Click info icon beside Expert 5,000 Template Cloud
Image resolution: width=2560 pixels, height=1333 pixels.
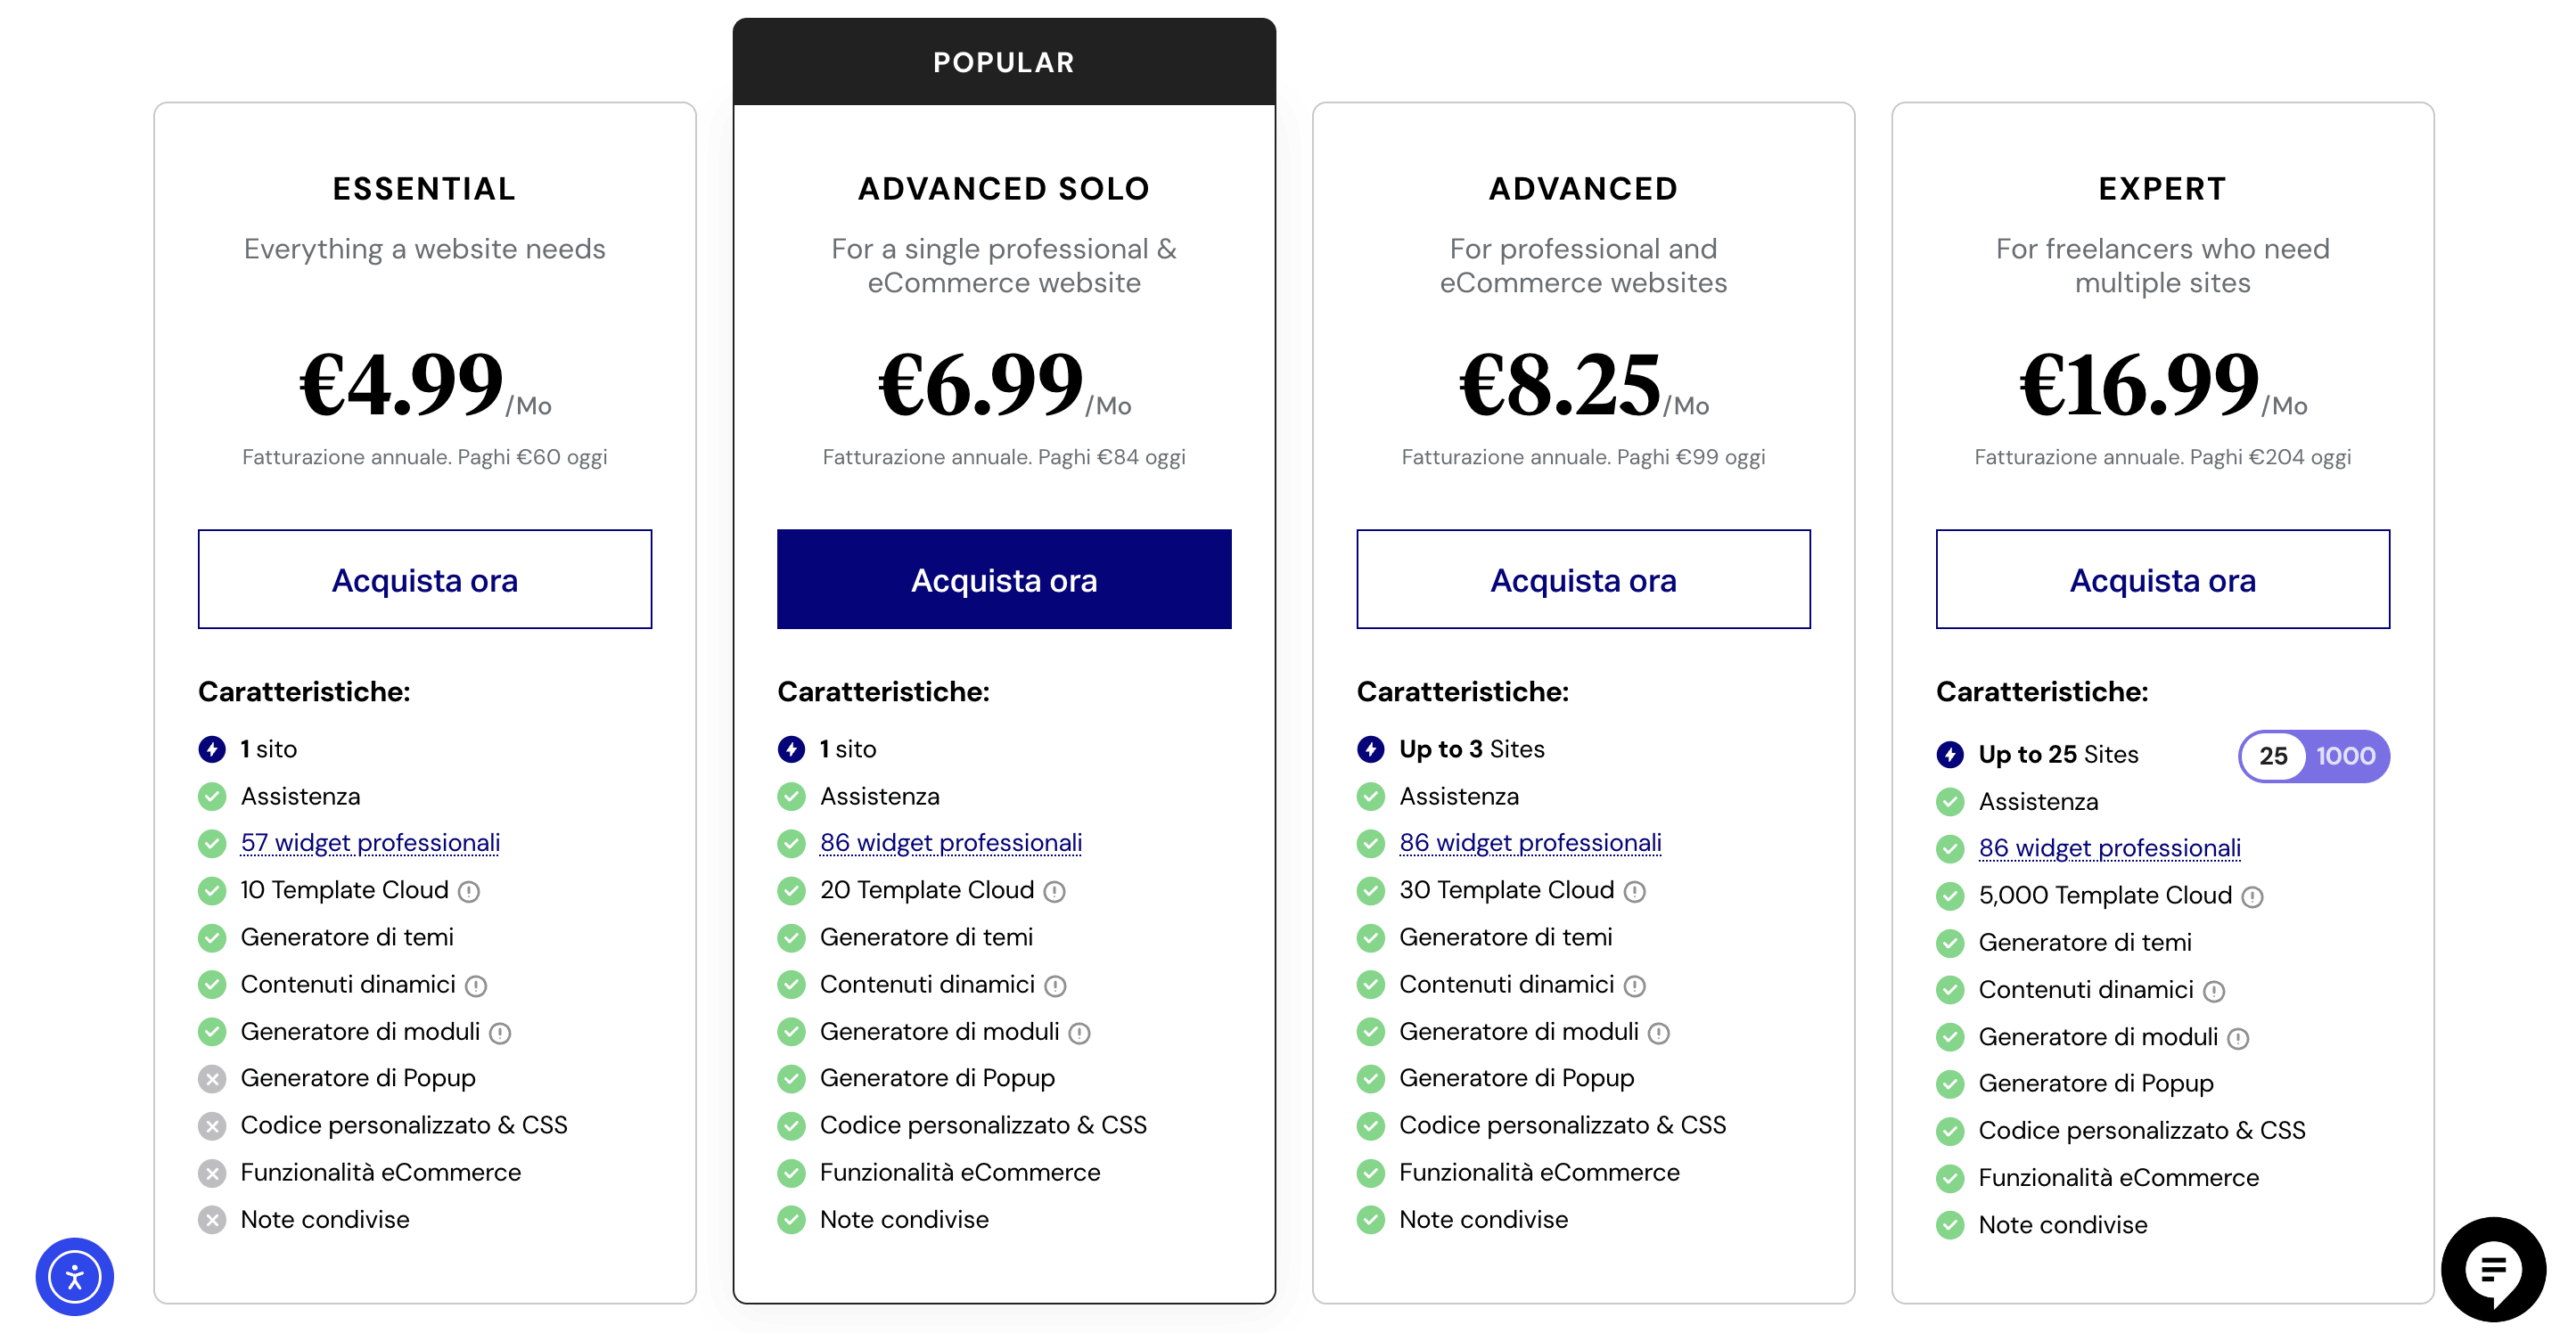point(2251,897)
